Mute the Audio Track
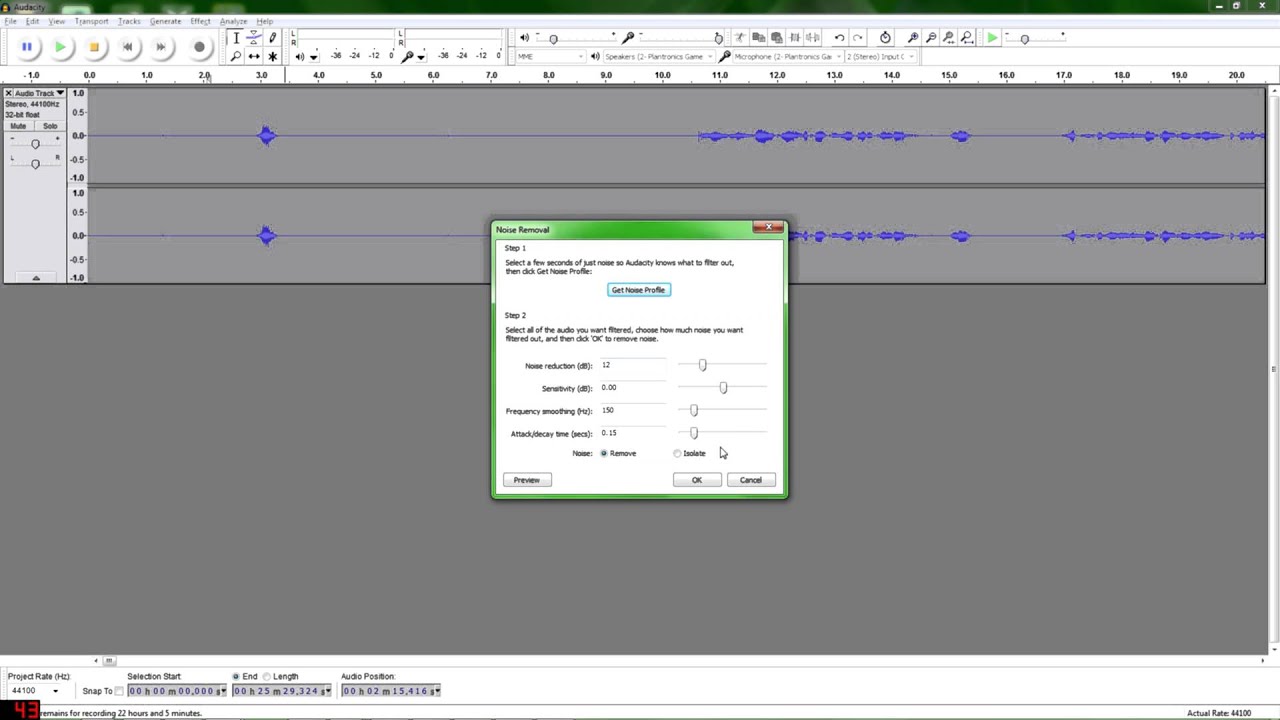The image size is (1280, 720). pos(18,126)
